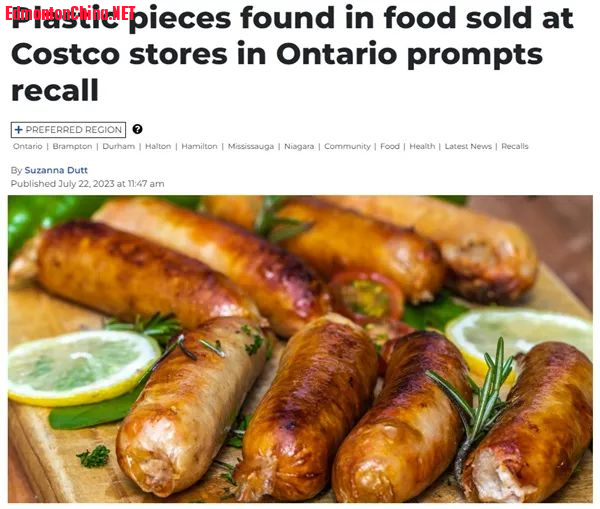Visit the Mississauga section
600x509 pixels.
(251, 146)
